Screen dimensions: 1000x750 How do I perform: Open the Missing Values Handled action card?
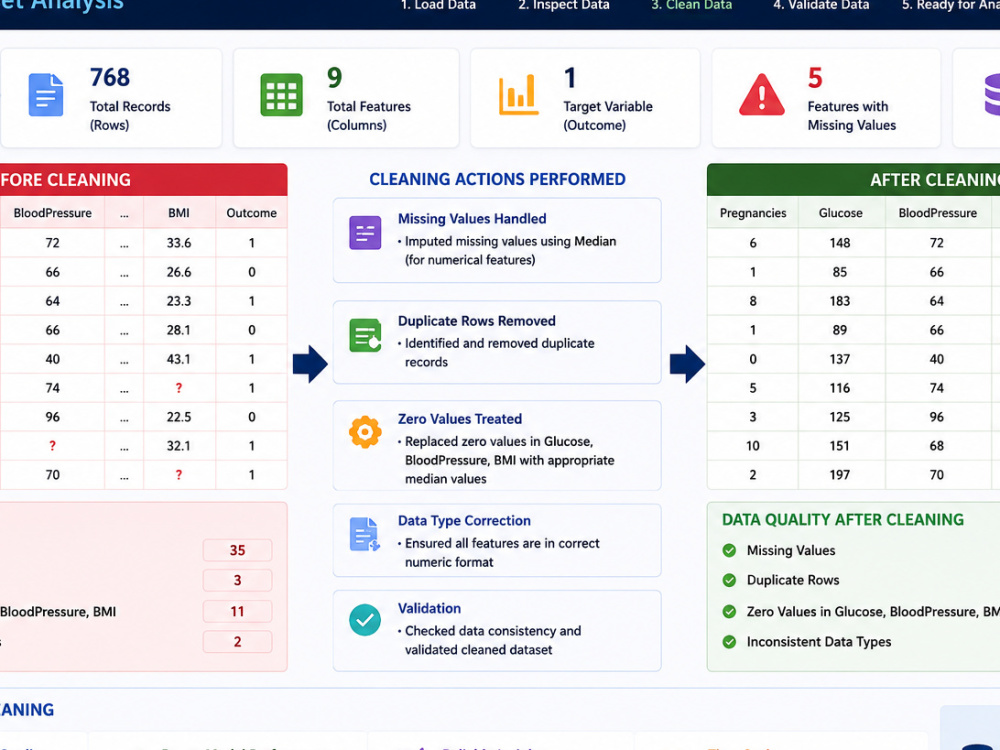tap(497, 240)
